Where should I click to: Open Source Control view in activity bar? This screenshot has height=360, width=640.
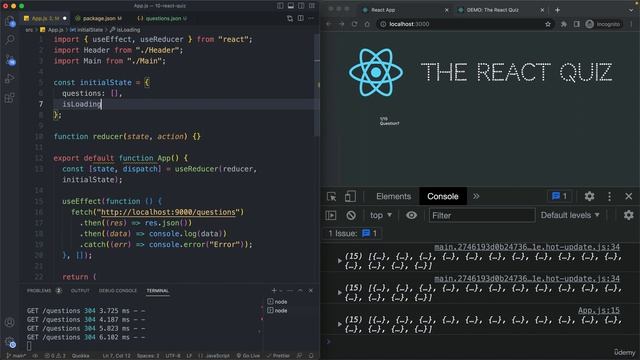pos(10,60)
